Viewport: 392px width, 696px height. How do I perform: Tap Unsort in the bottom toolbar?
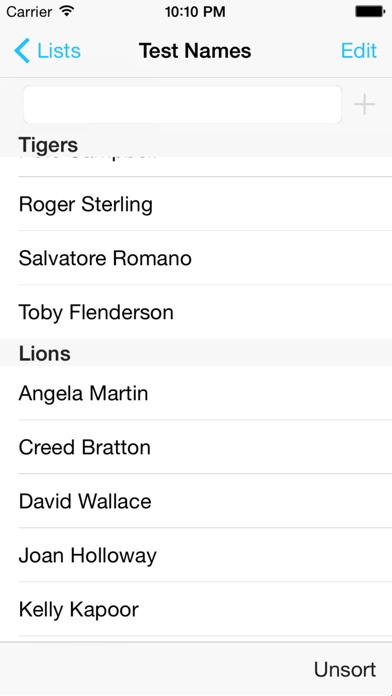[x=345, y=669]
